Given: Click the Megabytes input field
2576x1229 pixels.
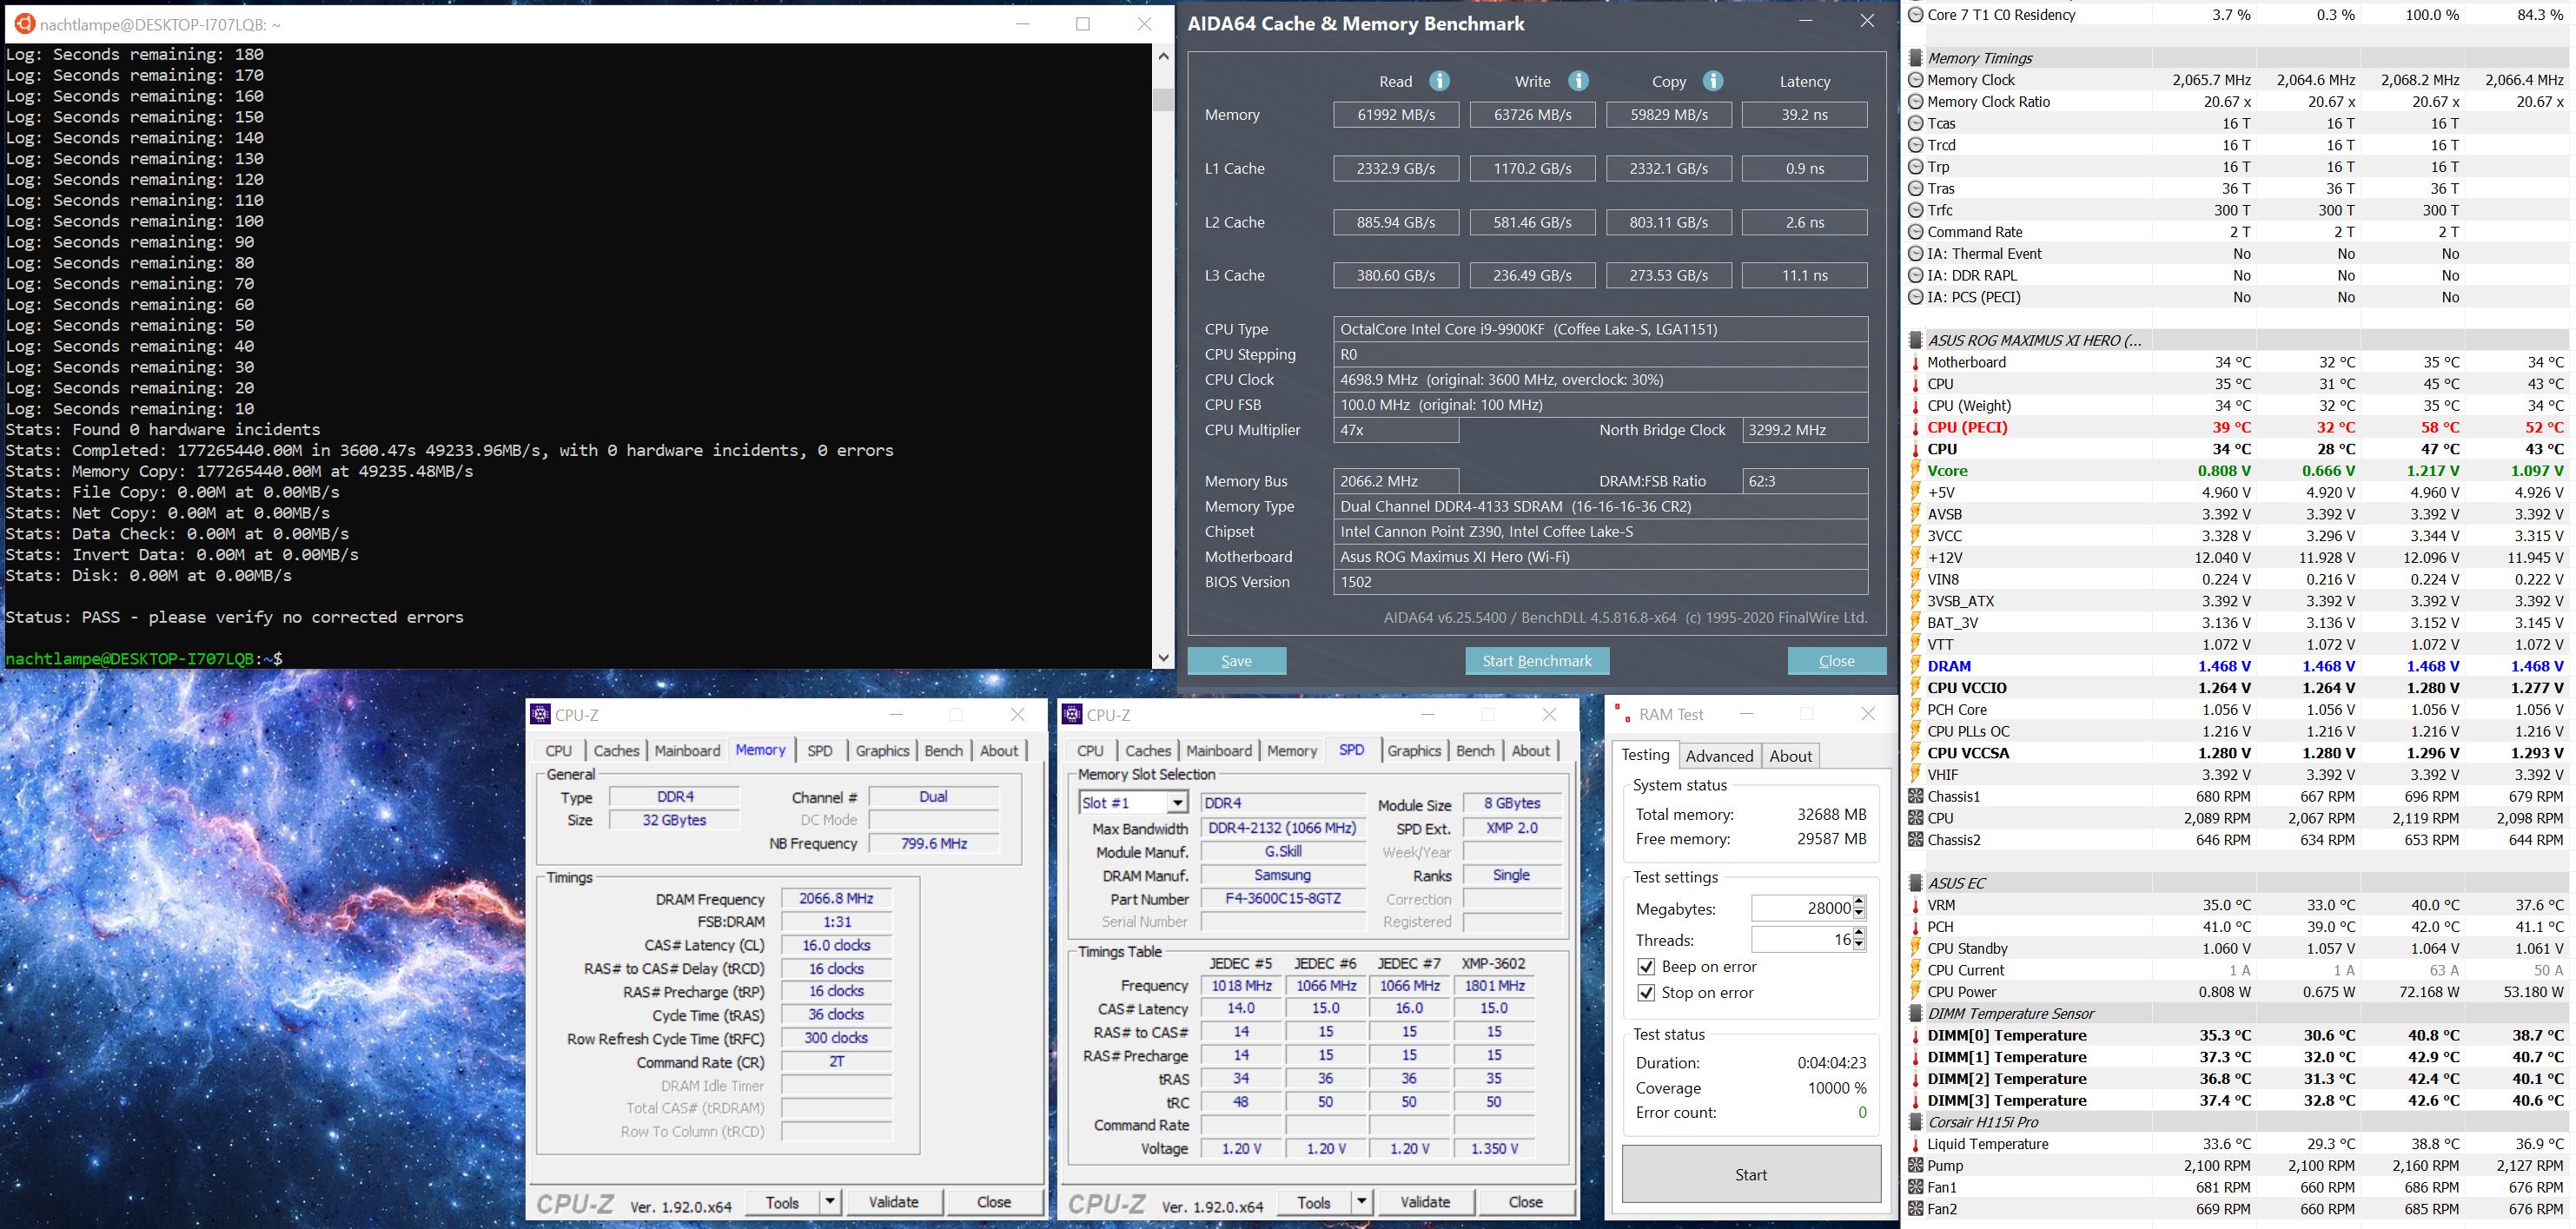Looking at the screenshot, I should (x=1802, y=908).
